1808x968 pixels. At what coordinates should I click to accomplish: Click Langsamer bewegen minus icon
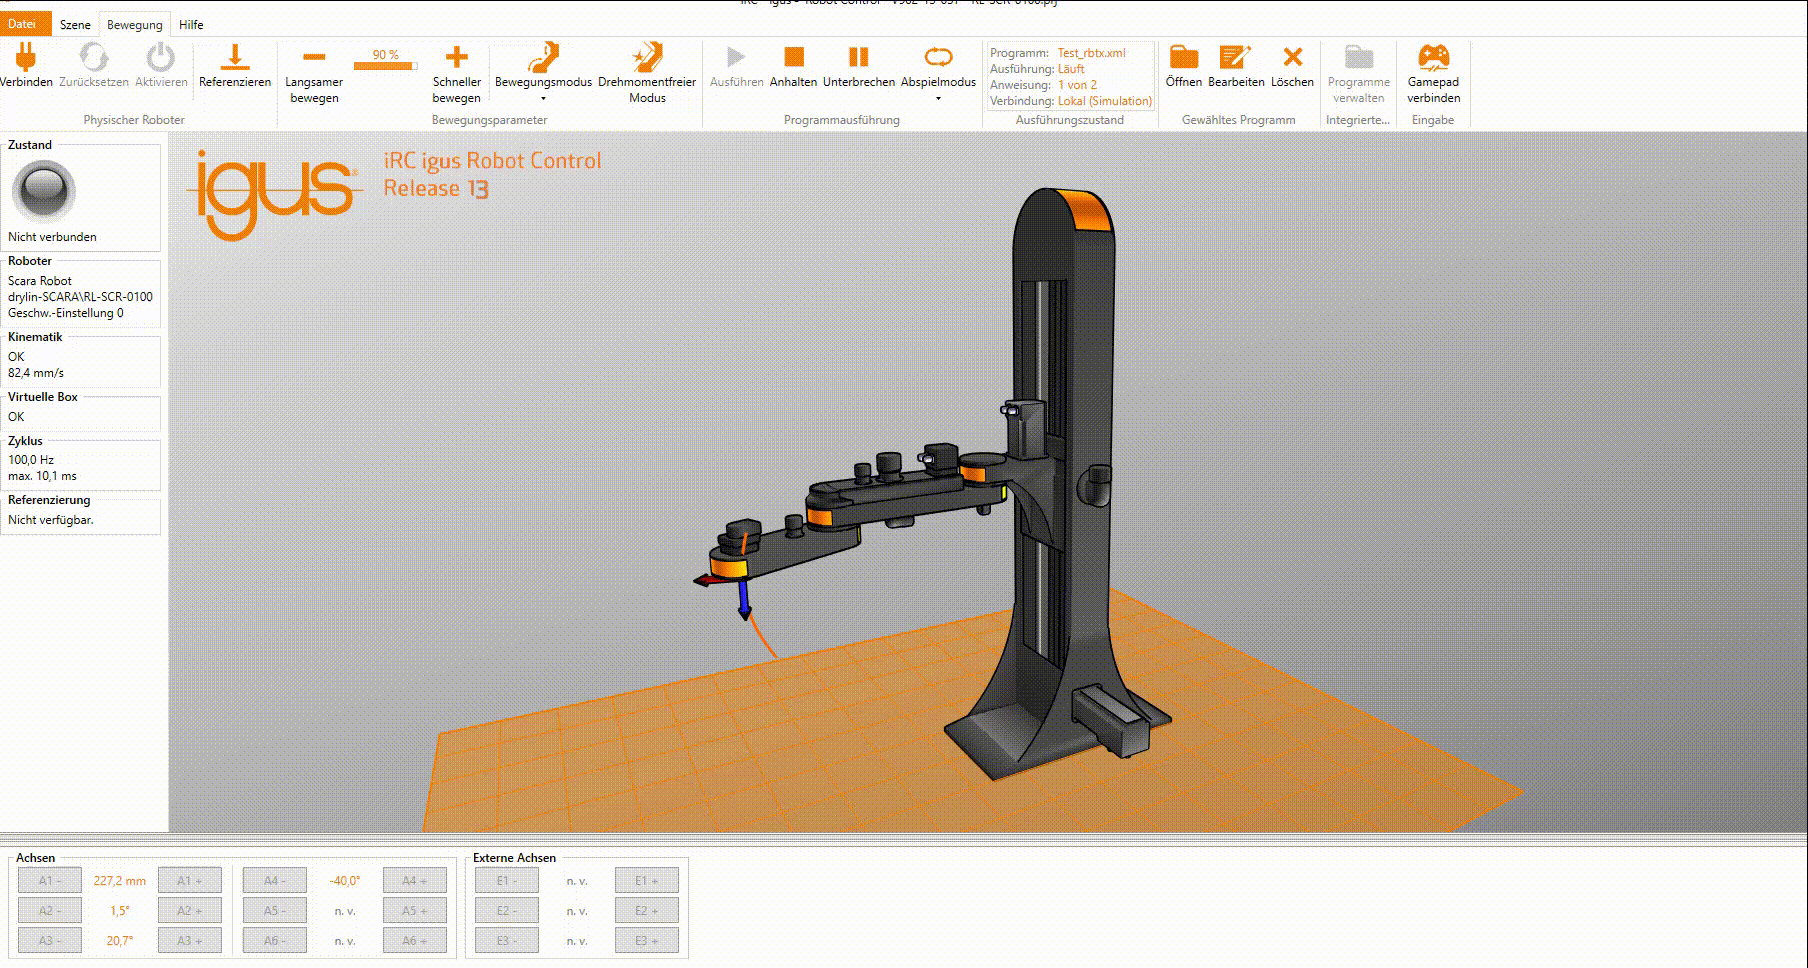coord(314,58)
